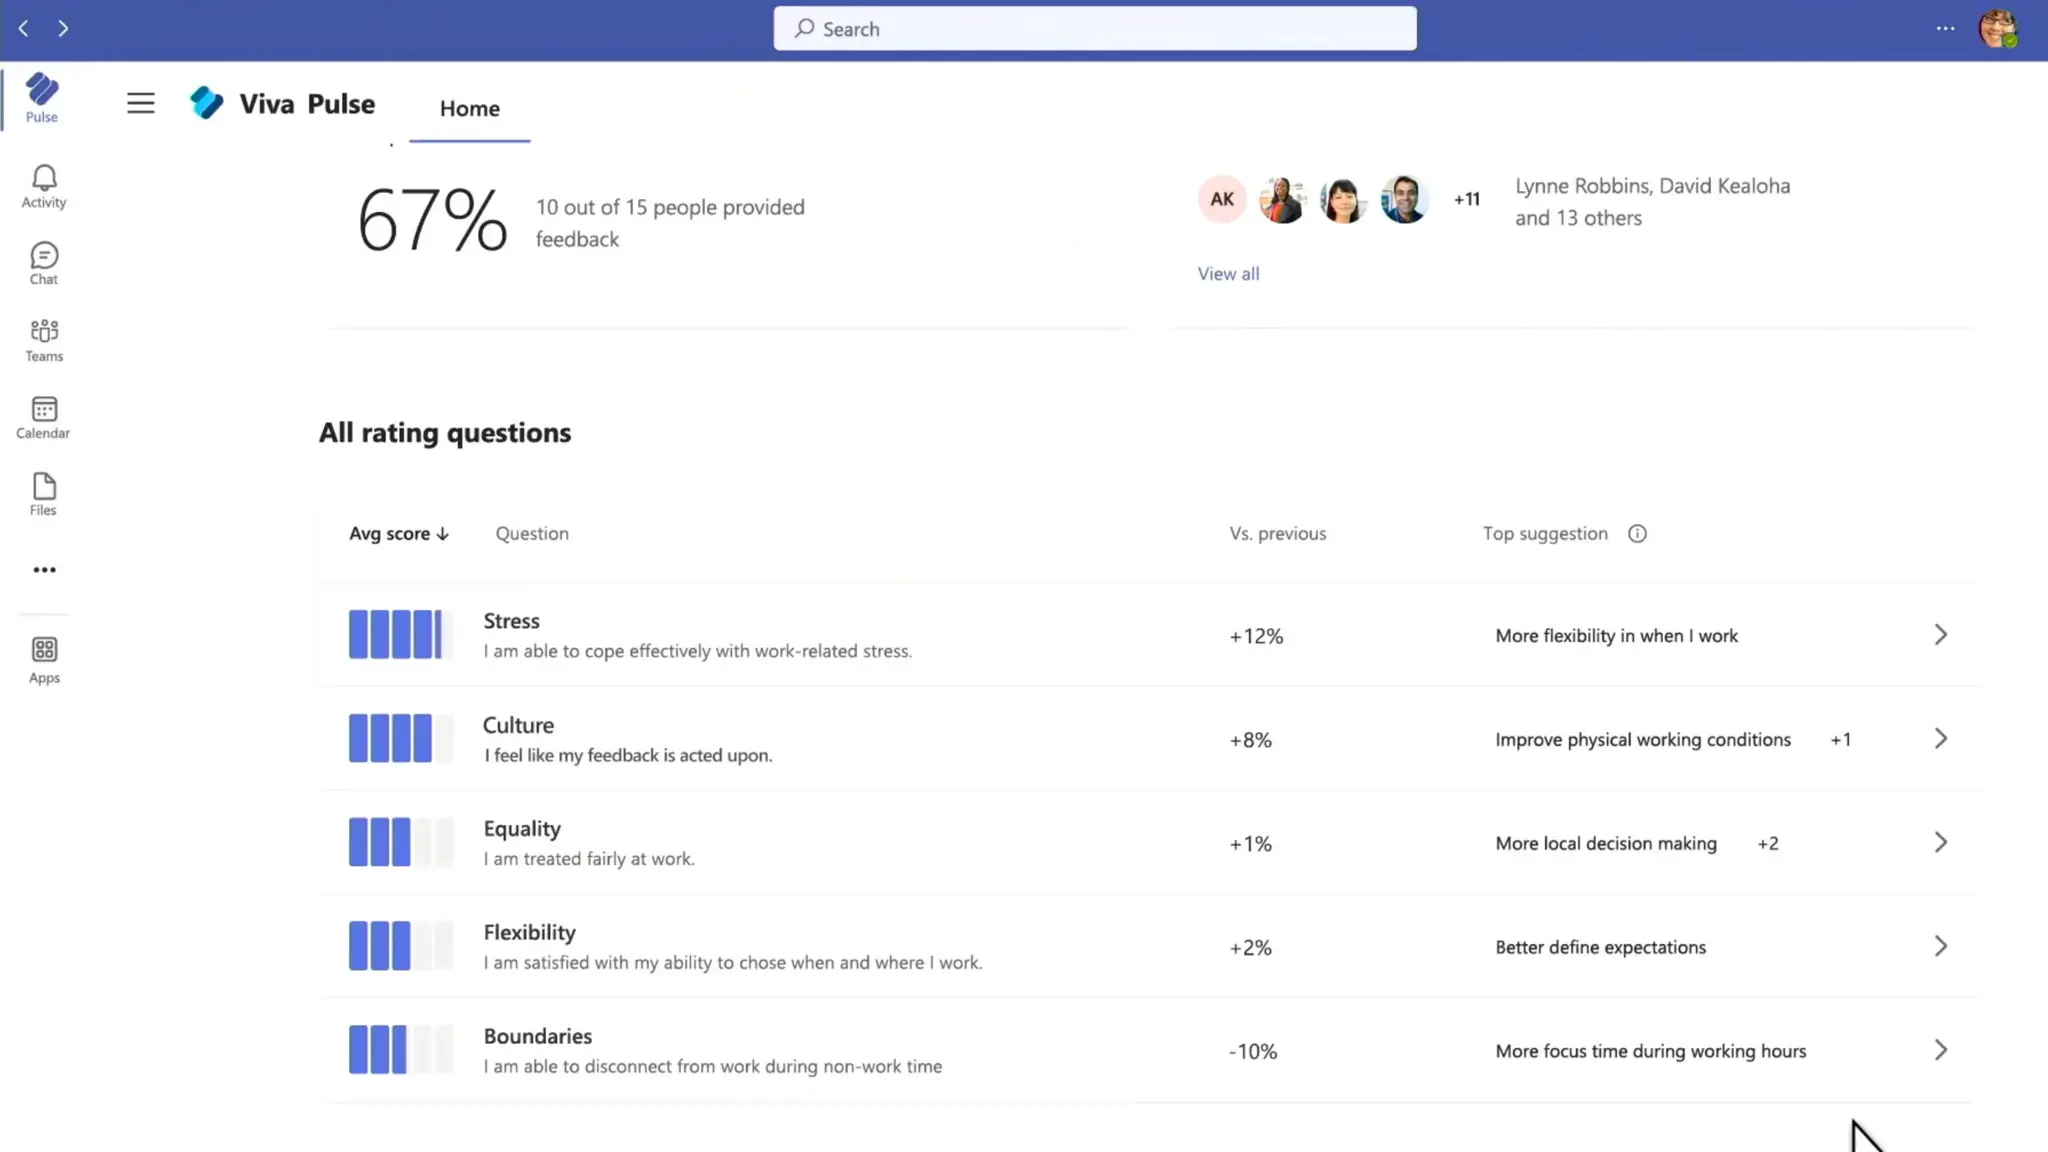Click in the Search field

[x=1094, y=29]
